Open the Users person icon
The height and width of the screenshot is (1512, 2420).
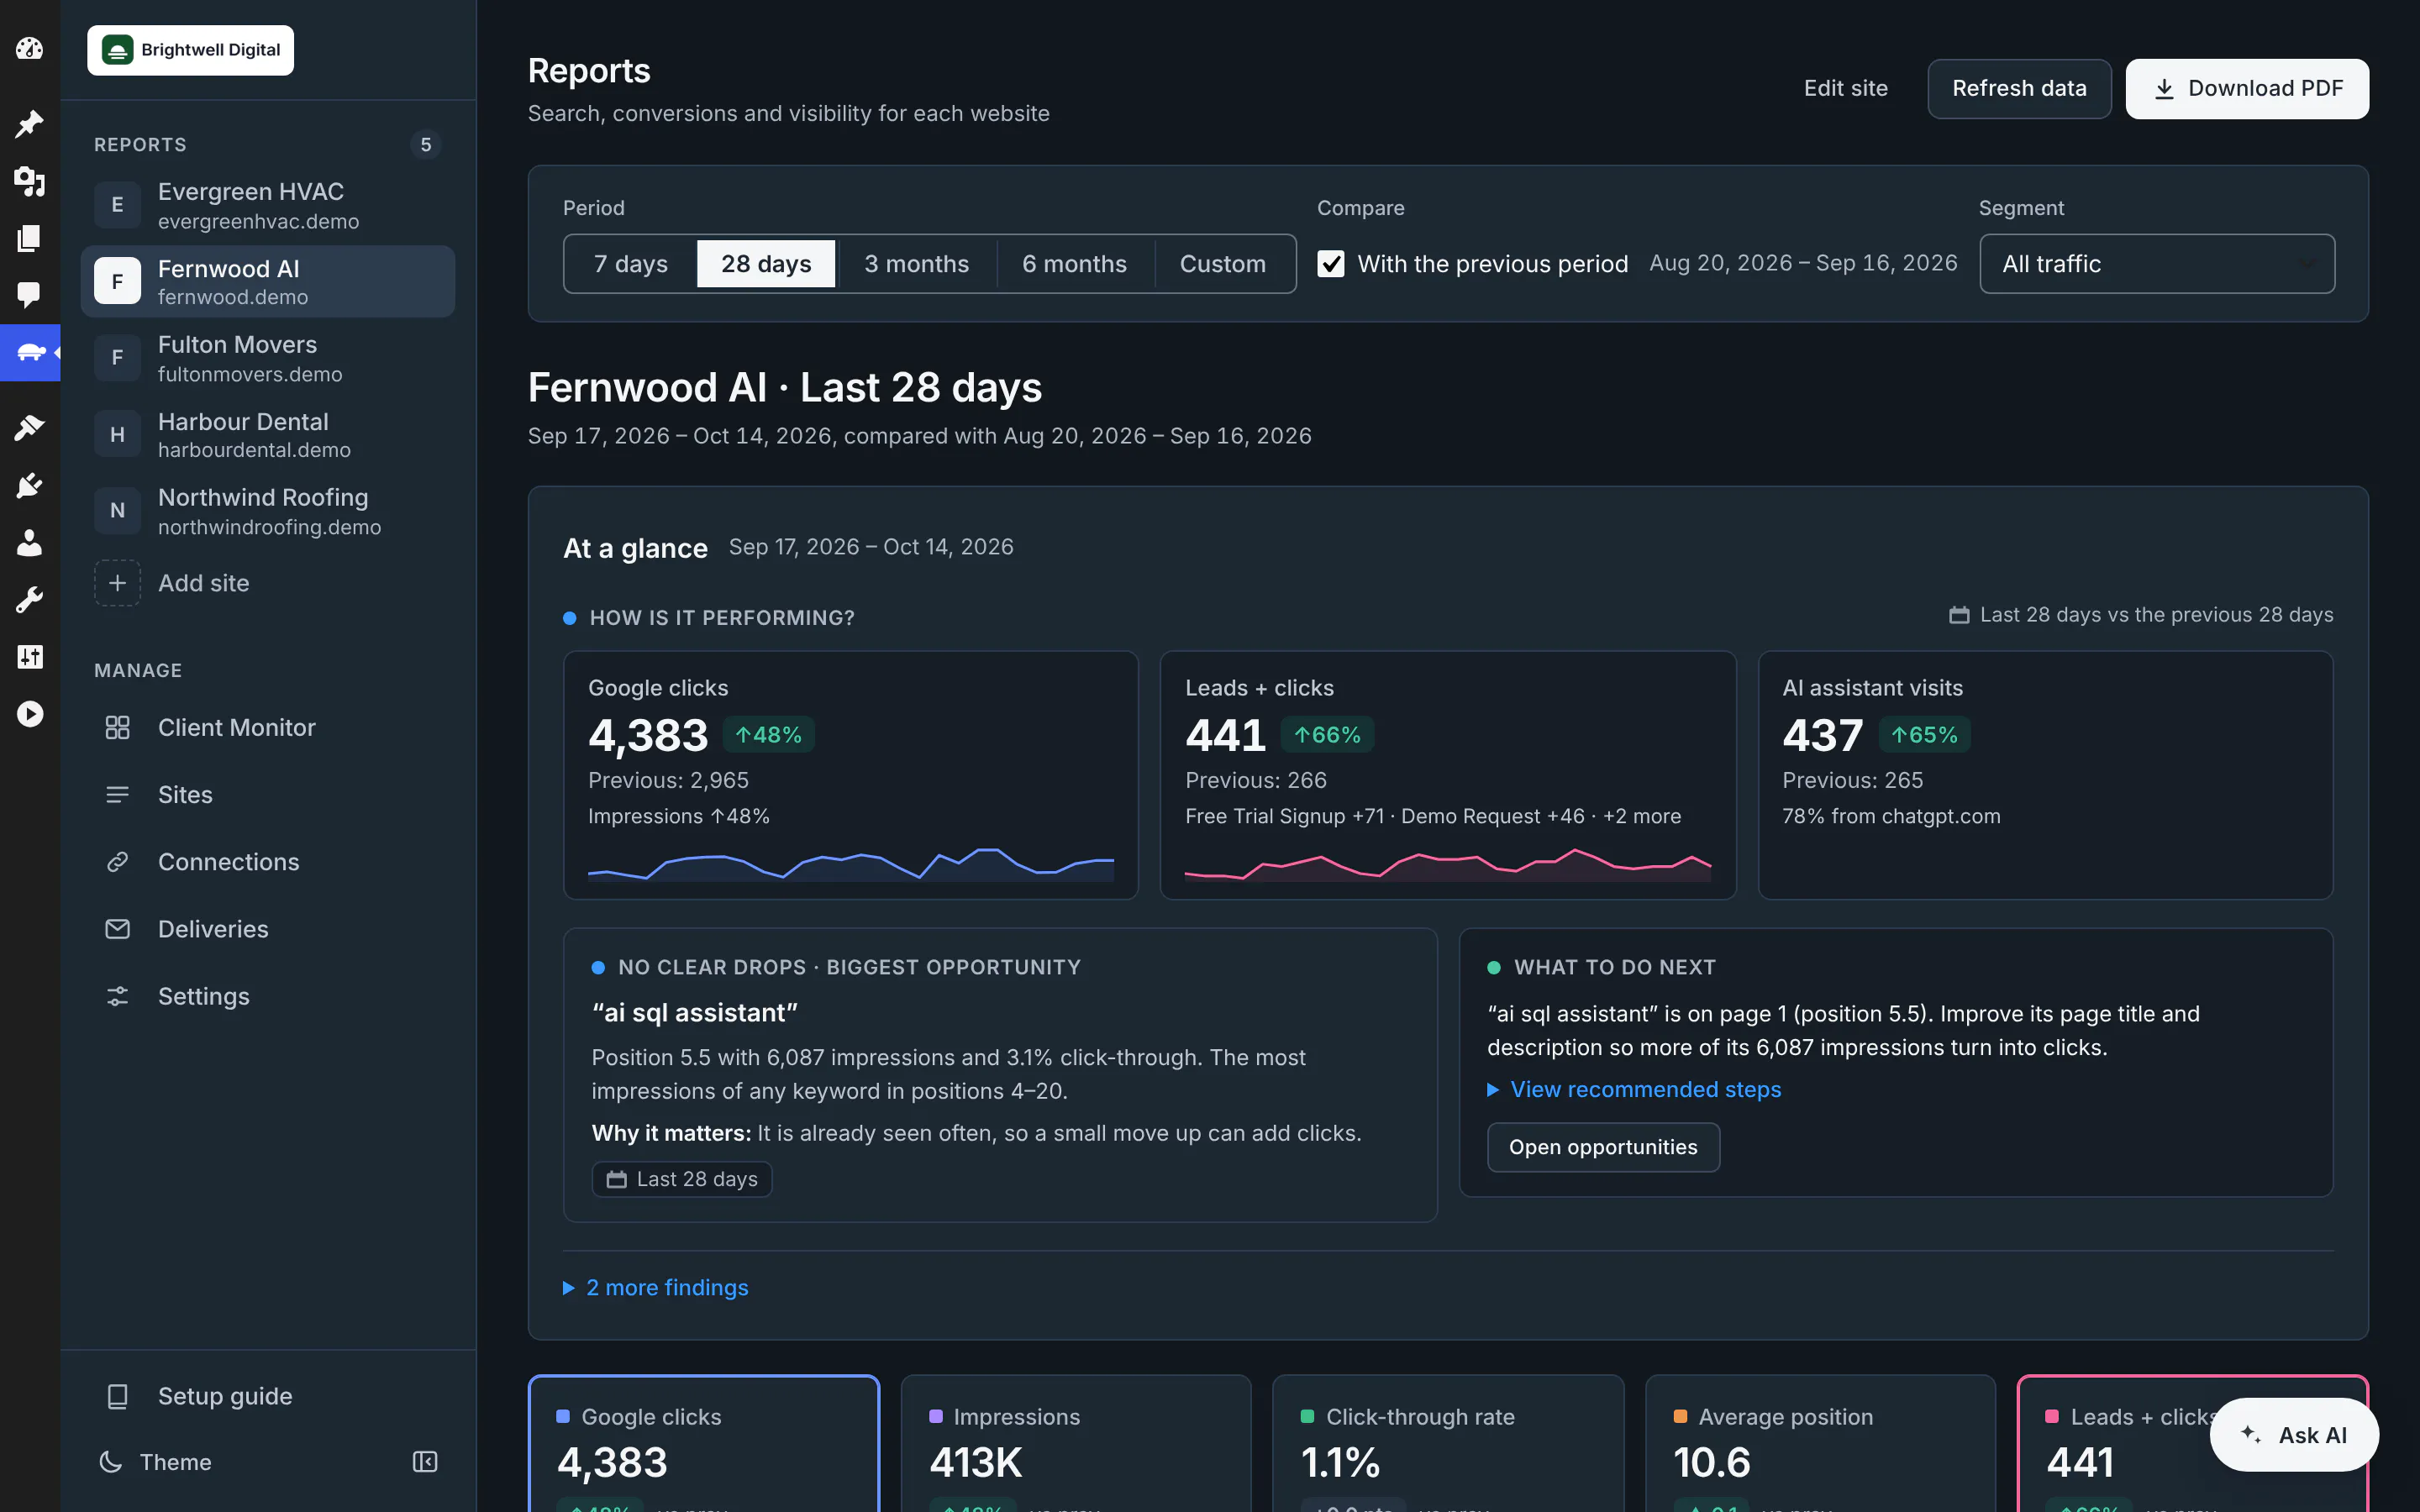click(x=29, y=543)
